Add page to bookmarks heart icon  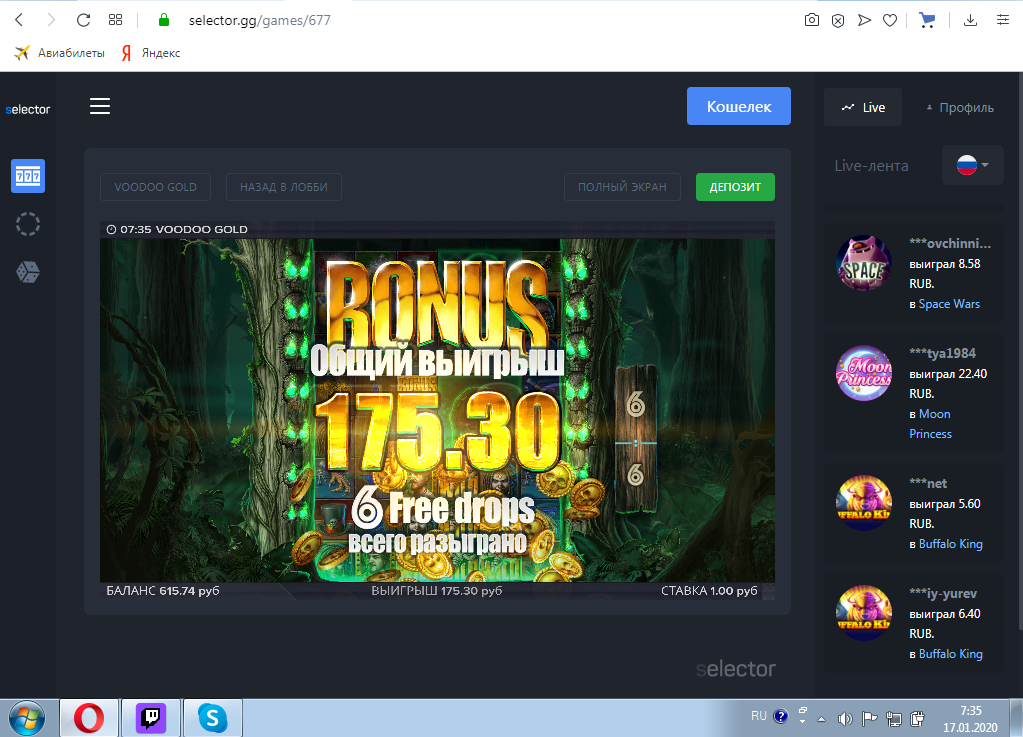[x=890, y=21]
